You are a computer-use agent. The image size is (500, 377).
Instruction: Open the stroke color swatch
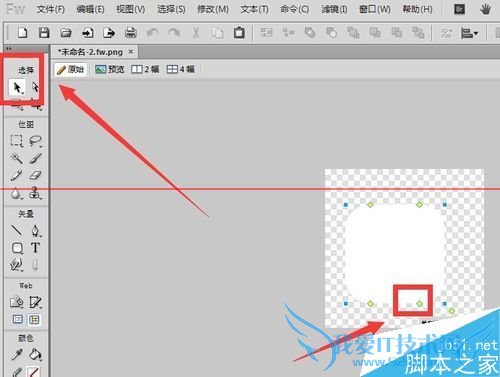pyautogui.click(x=34, y=372)
